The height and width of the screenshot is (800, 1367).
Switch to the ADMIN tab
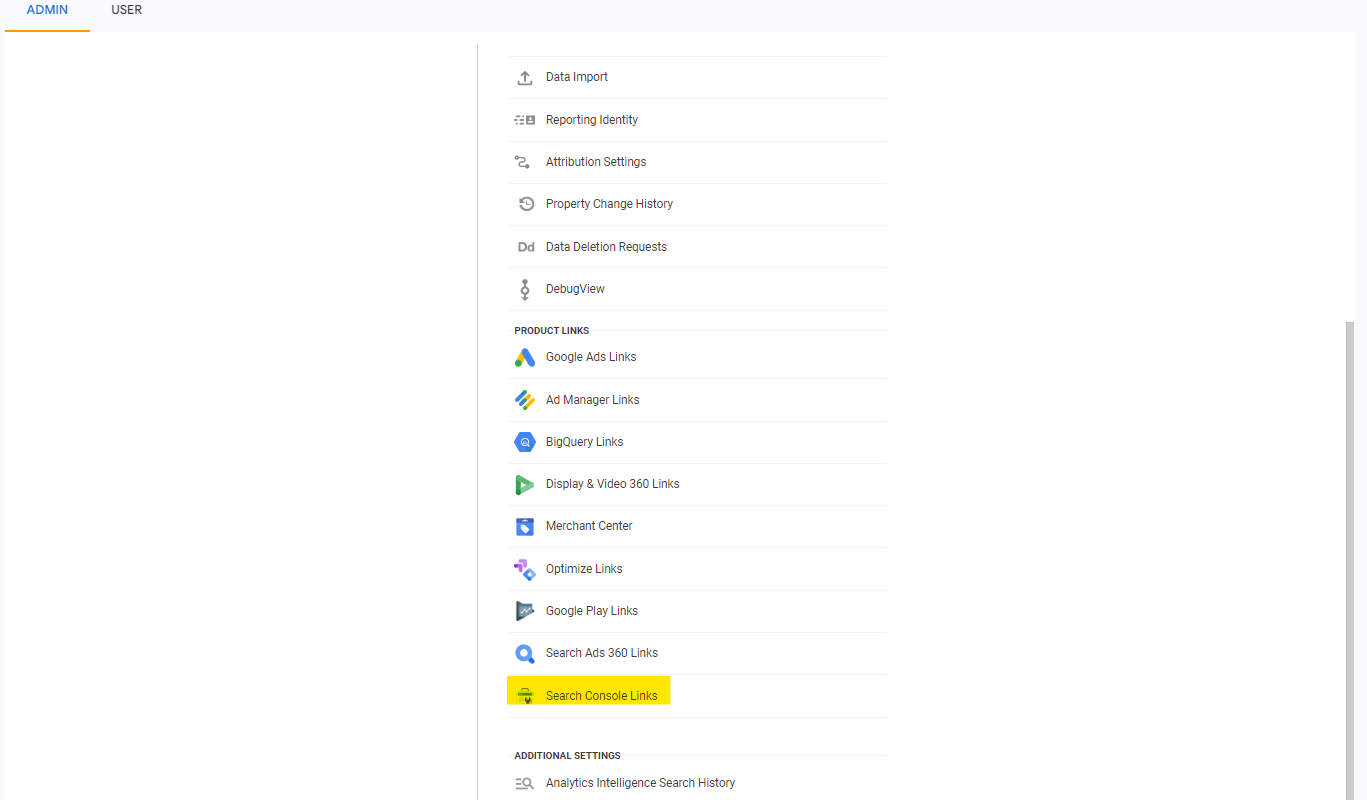click(x=47, y=11)
